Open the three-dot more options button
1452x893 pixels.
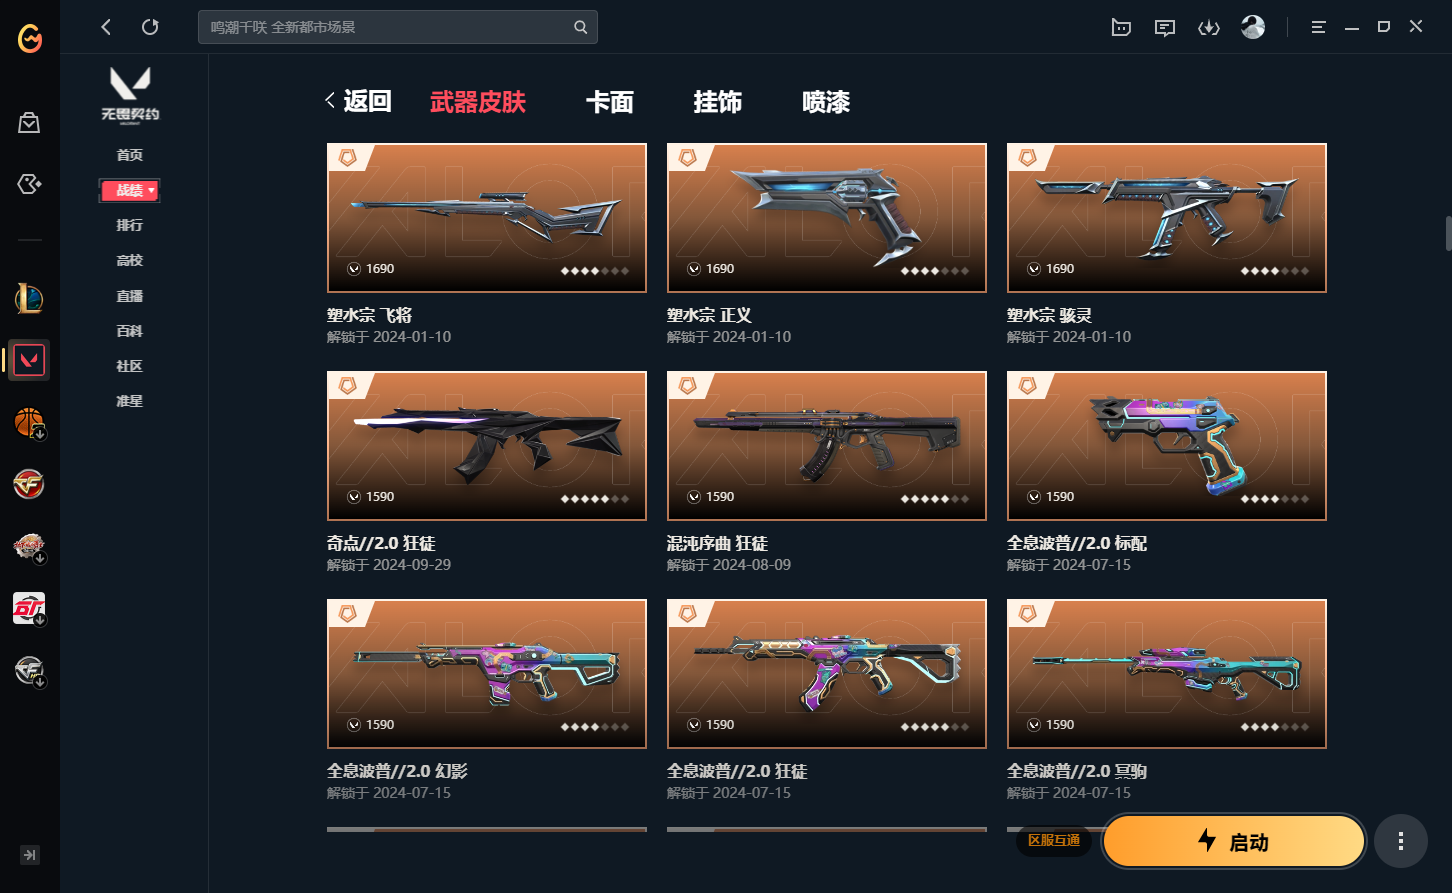click(x=1400, y=841)
